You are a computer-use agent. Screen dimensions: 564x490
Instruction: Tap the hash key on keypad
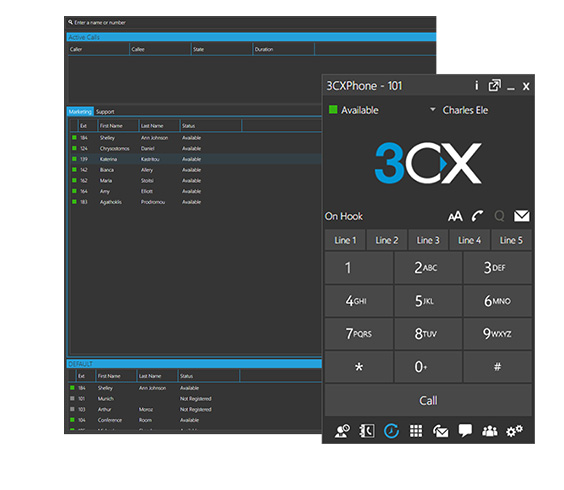[497, 367]
